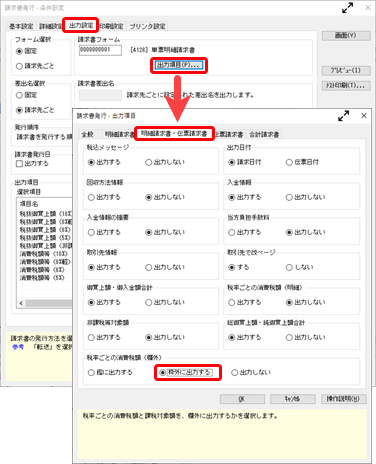376x464 pixels.
Task: Choose 伝票日付 for 出力日付
Action: (x=302, y=162)
